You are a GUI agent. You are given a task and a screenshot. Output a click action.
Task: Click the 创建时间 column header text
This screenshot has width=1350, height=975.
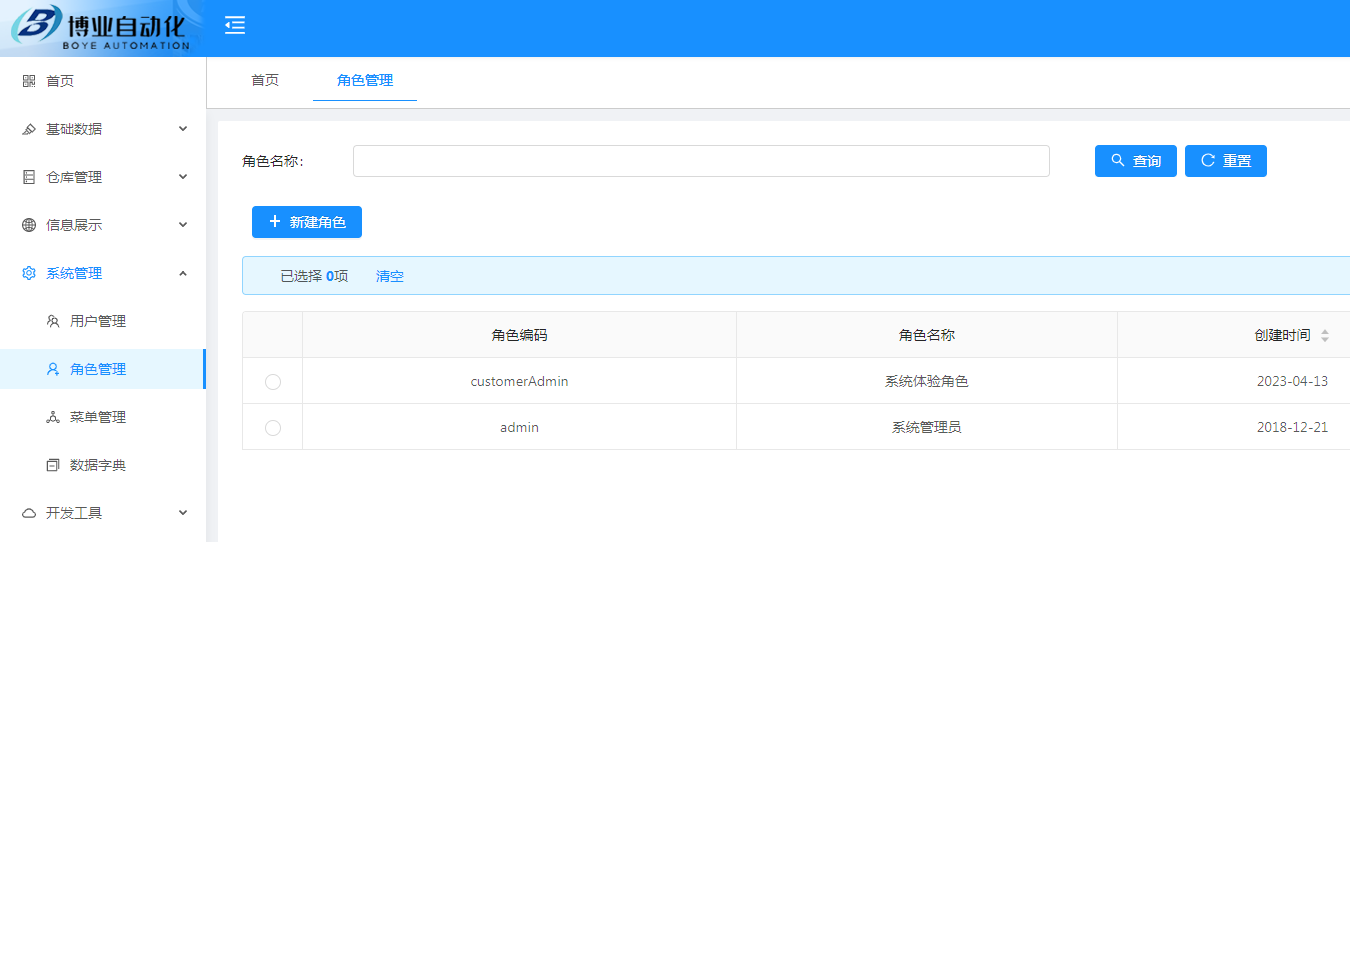pyautogui.click(x=1282, y=335)
